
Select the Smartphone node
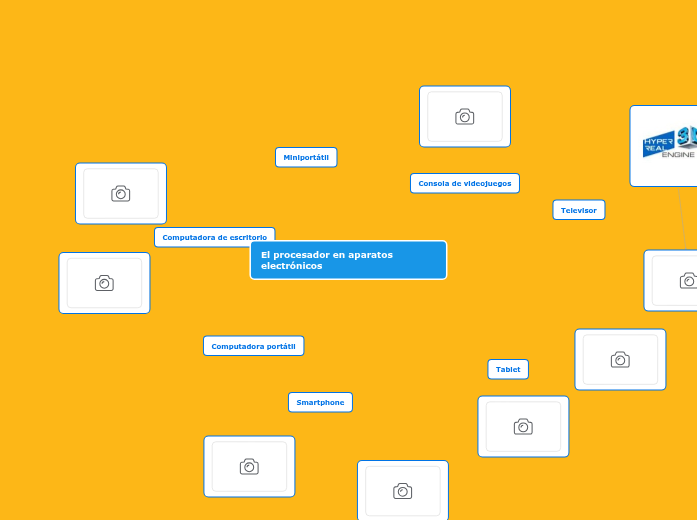(320, 402)
